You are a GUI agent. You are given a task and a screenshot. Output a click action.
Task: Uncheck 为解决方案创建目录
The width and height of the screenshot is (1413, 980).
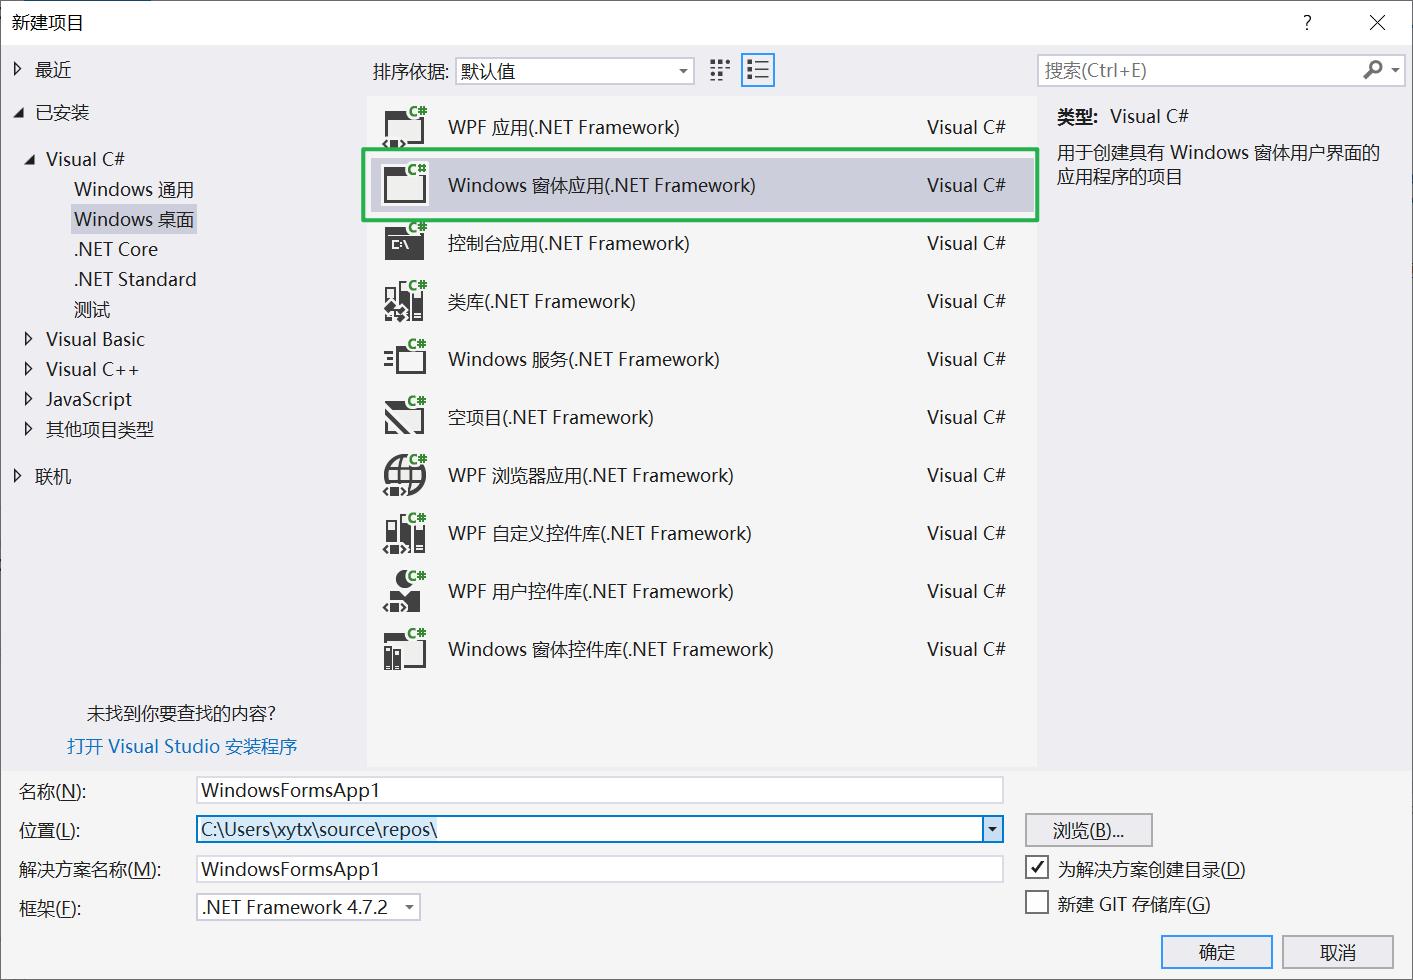pos(1037,868)
